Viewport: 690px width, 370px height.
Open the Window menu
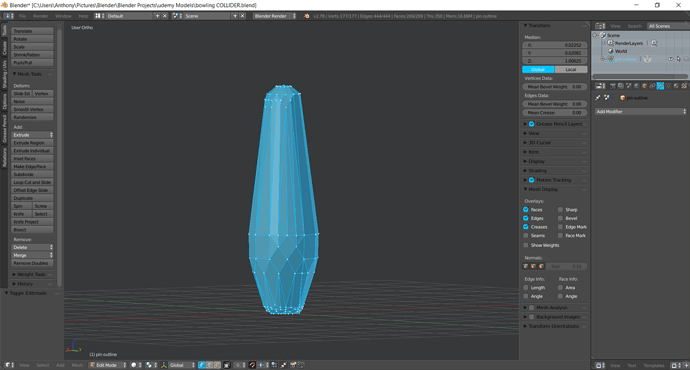coord(63,16)
